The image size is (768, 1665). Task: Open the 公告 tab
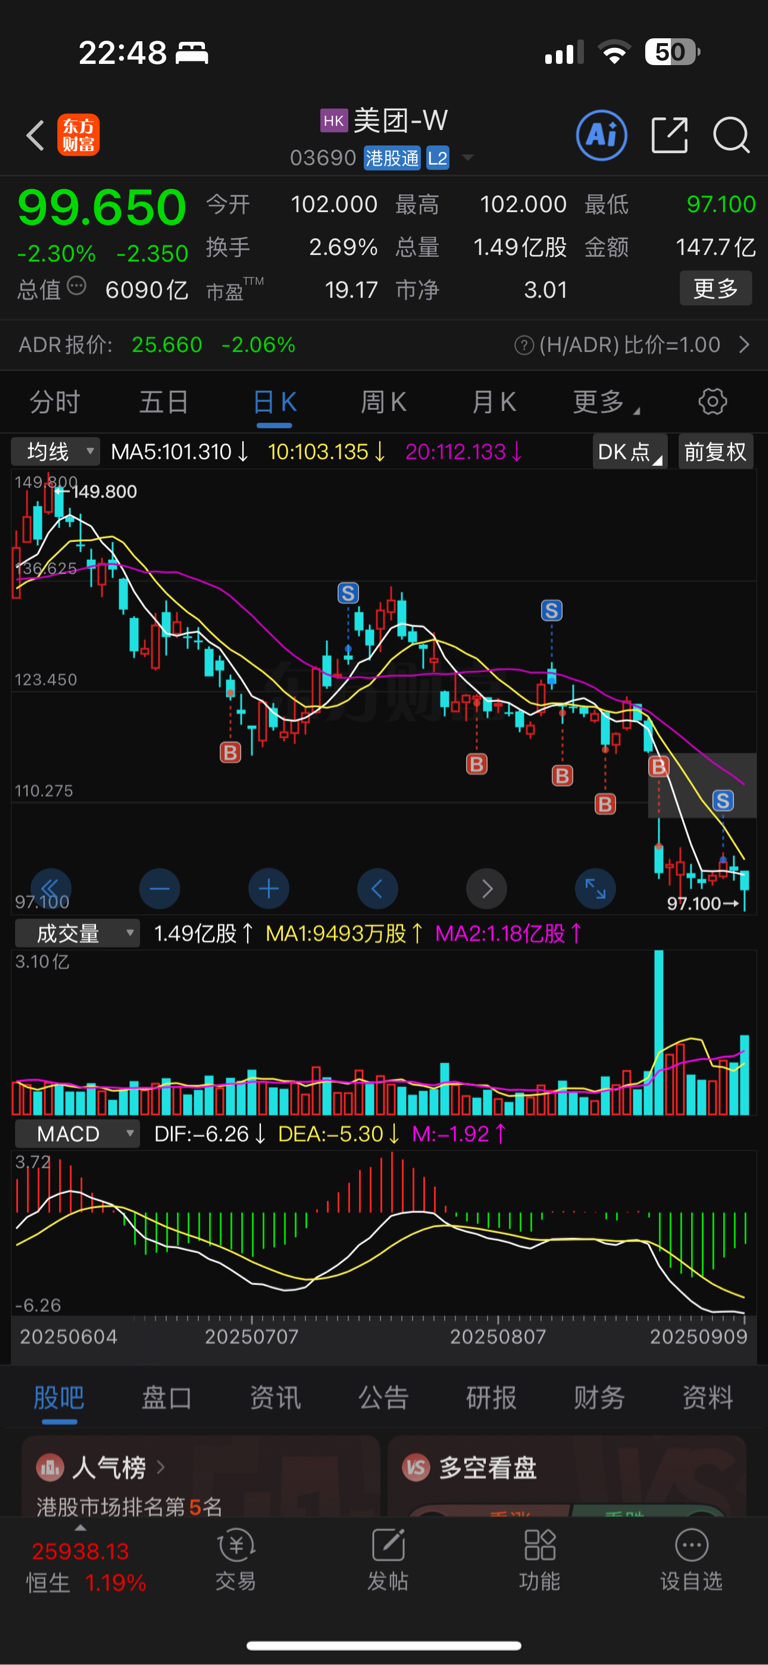pos(383,1397)
